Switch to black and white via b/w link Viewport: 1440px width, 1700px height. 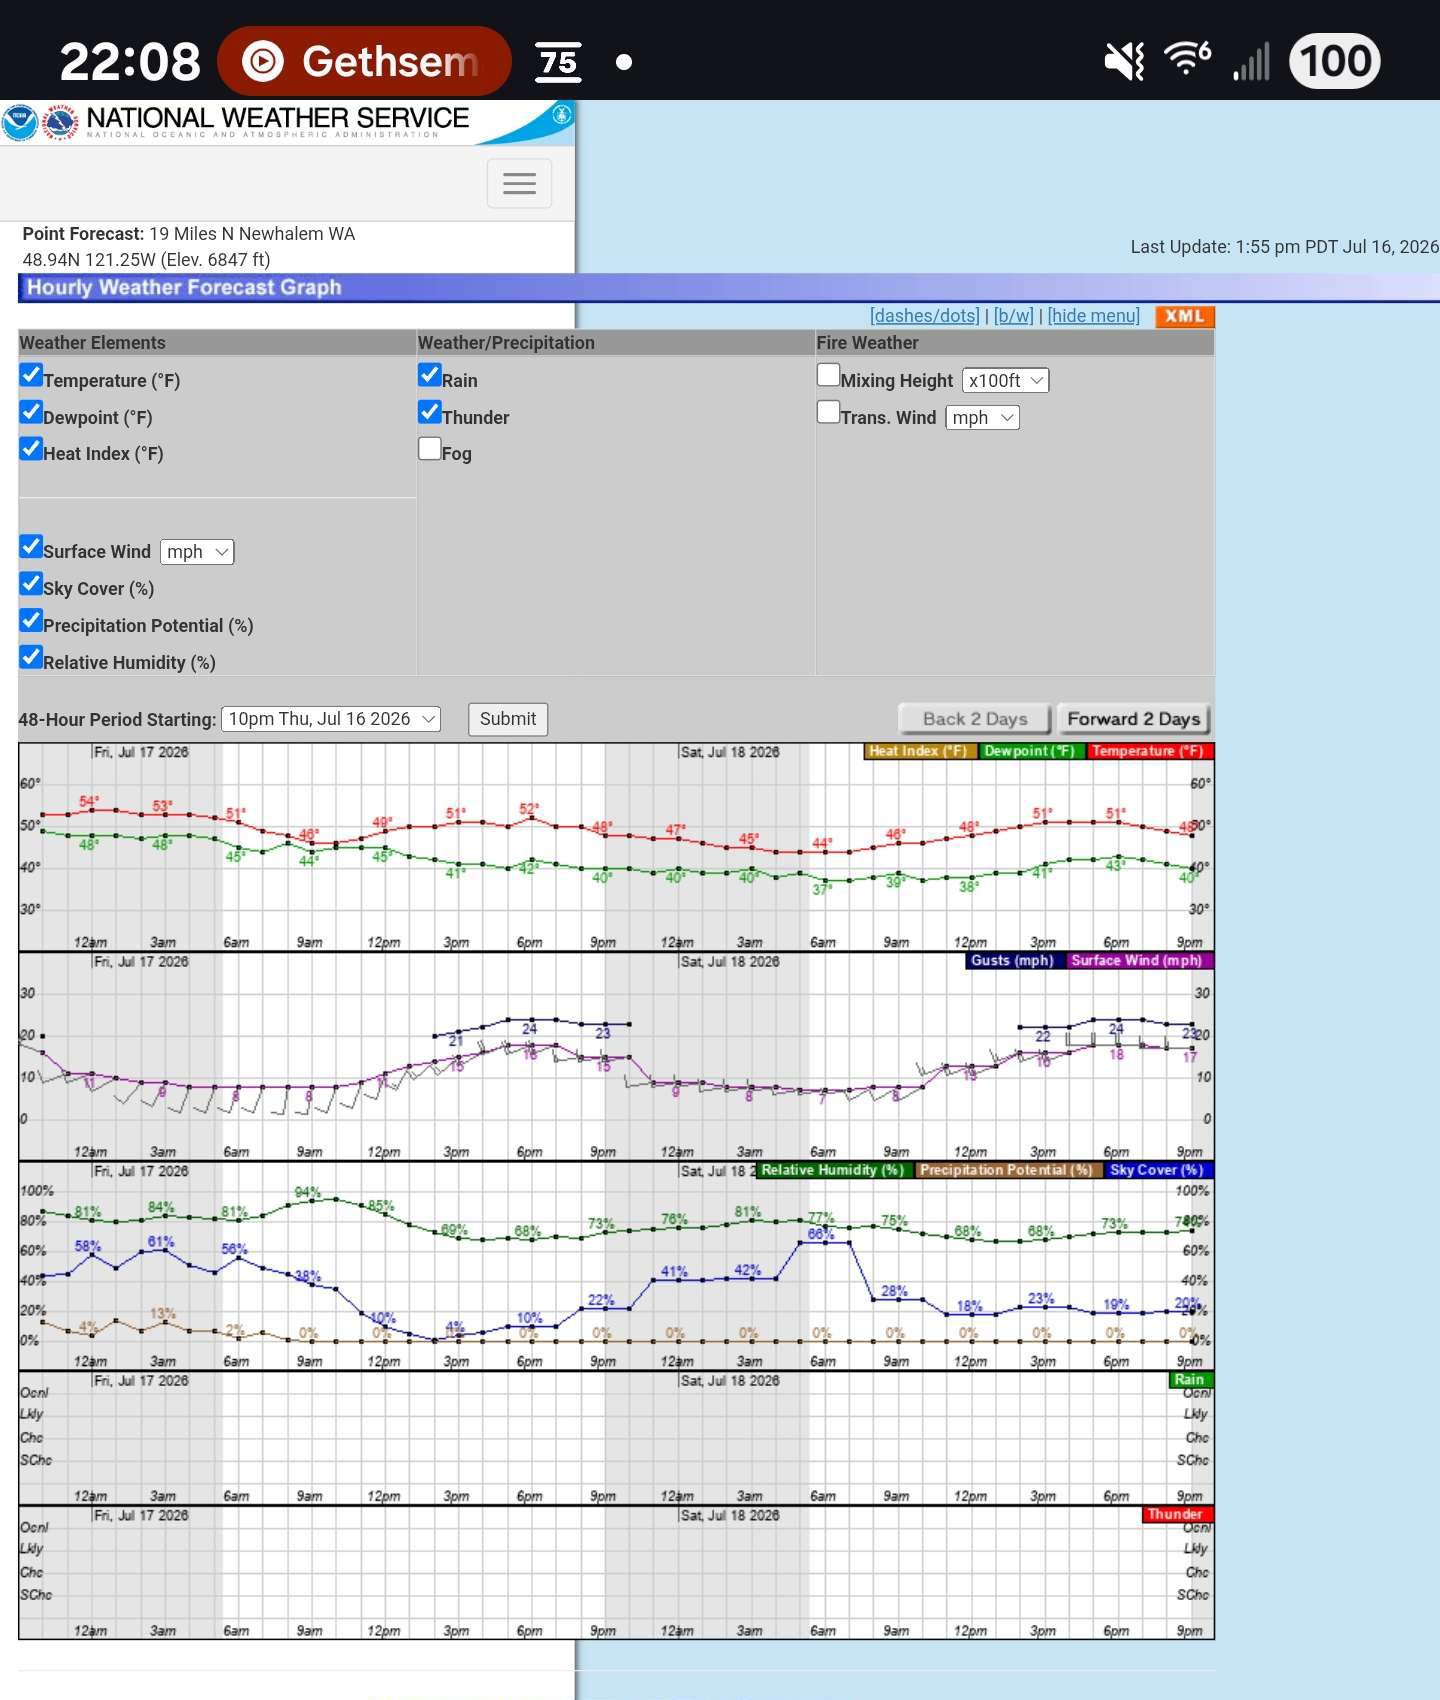(1014, 316)
